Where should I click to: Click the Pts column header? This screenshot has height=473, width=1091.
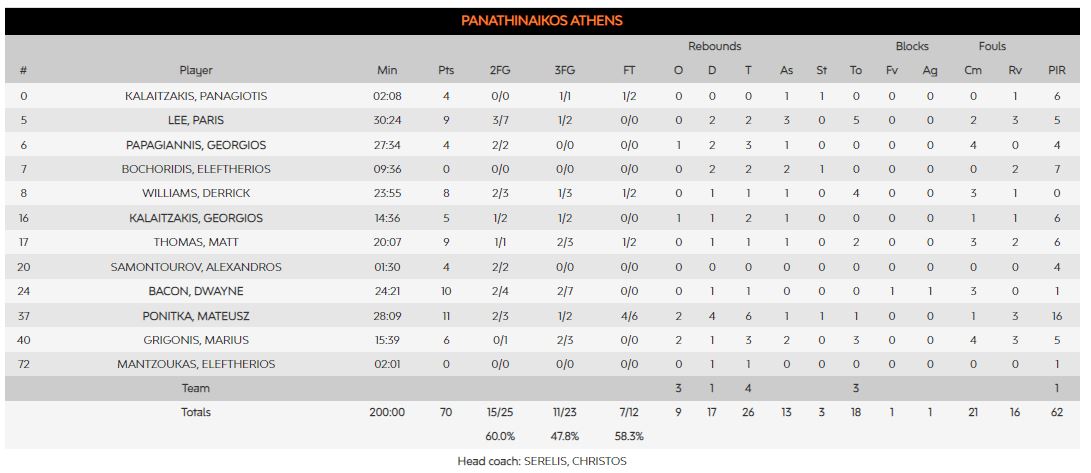(x=446, y=71)
